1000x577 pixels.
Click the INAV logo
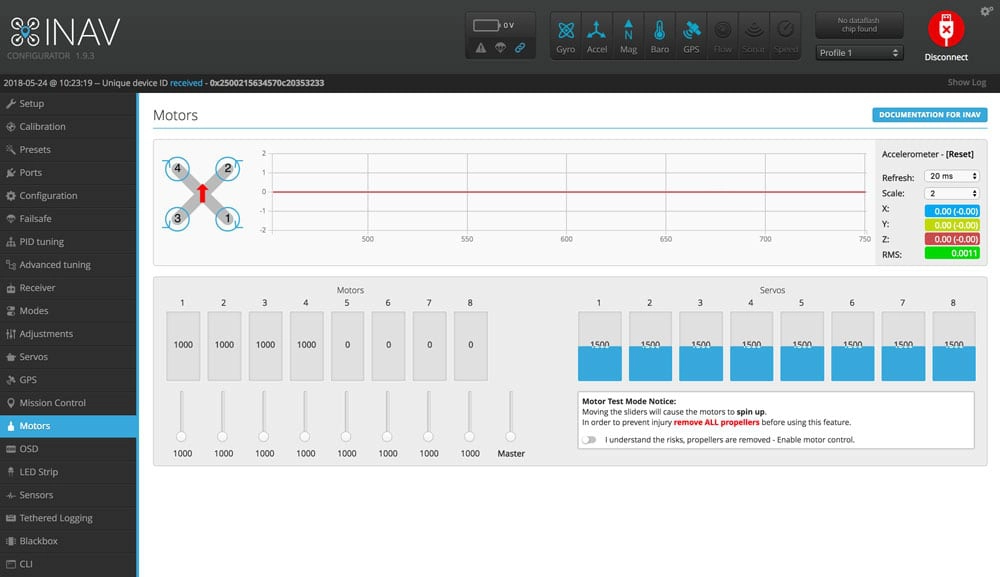pos(65,33)
